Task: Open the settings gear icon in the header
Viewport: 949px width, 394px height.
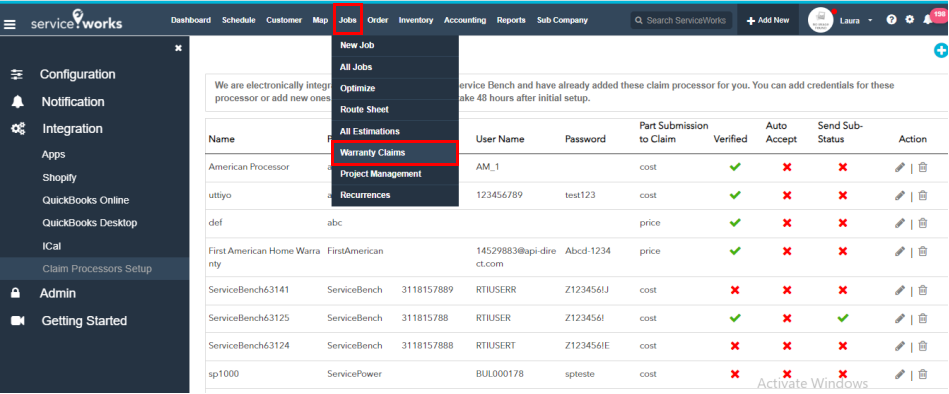Action: pos(909,19)
